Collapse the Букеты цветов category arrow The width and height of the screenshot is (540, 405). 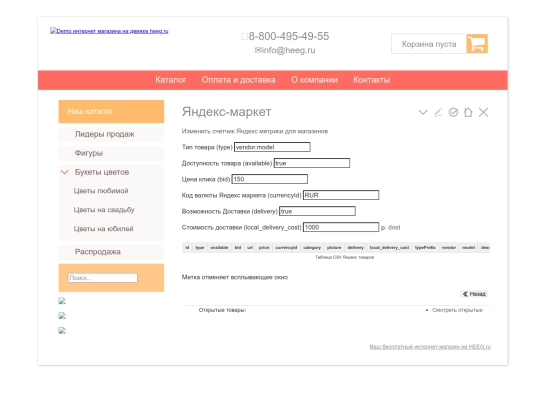point(64,172)
